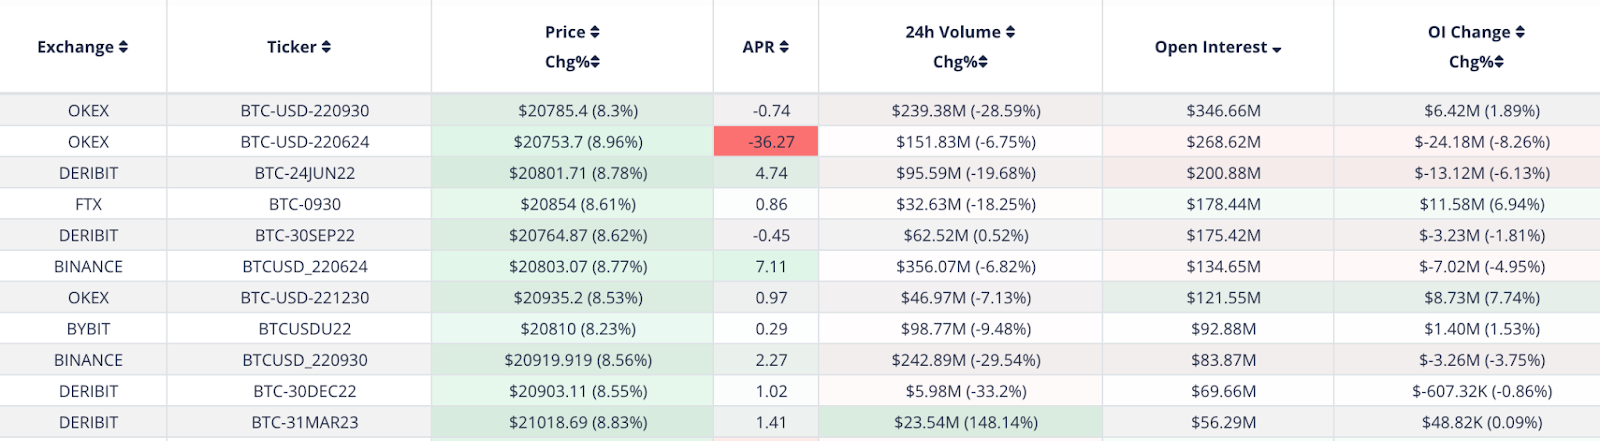Click Chg% sort icon under 24h Volume
1600x441 pixels.
(x=983, y=62)
